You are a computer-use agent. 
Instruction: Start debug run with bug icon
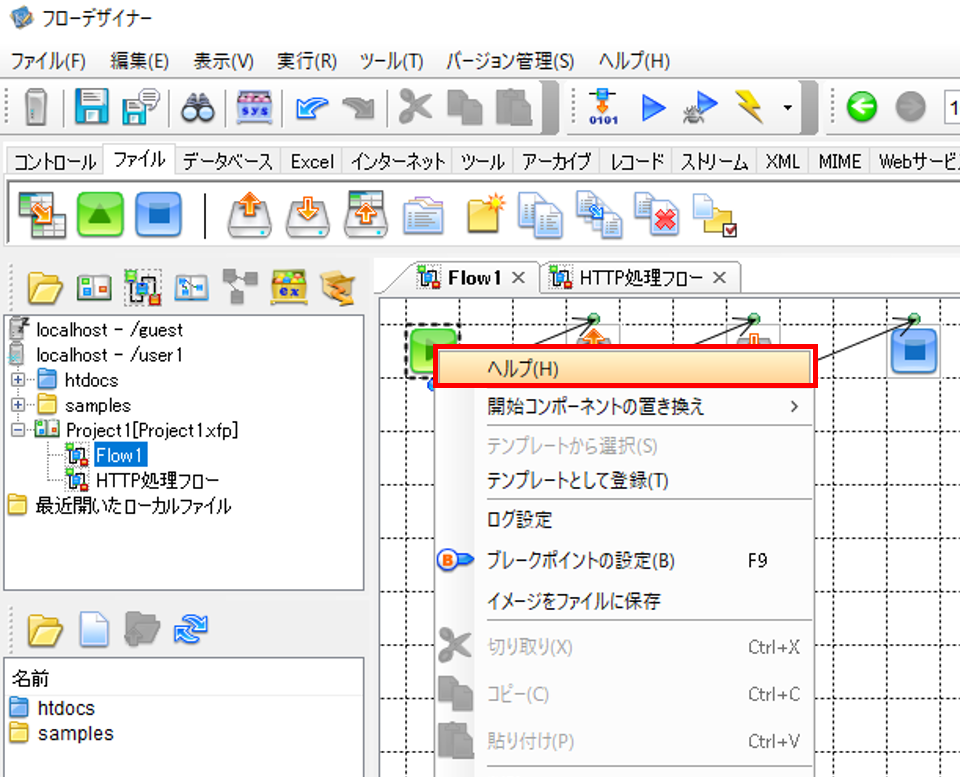click(700, 108)
